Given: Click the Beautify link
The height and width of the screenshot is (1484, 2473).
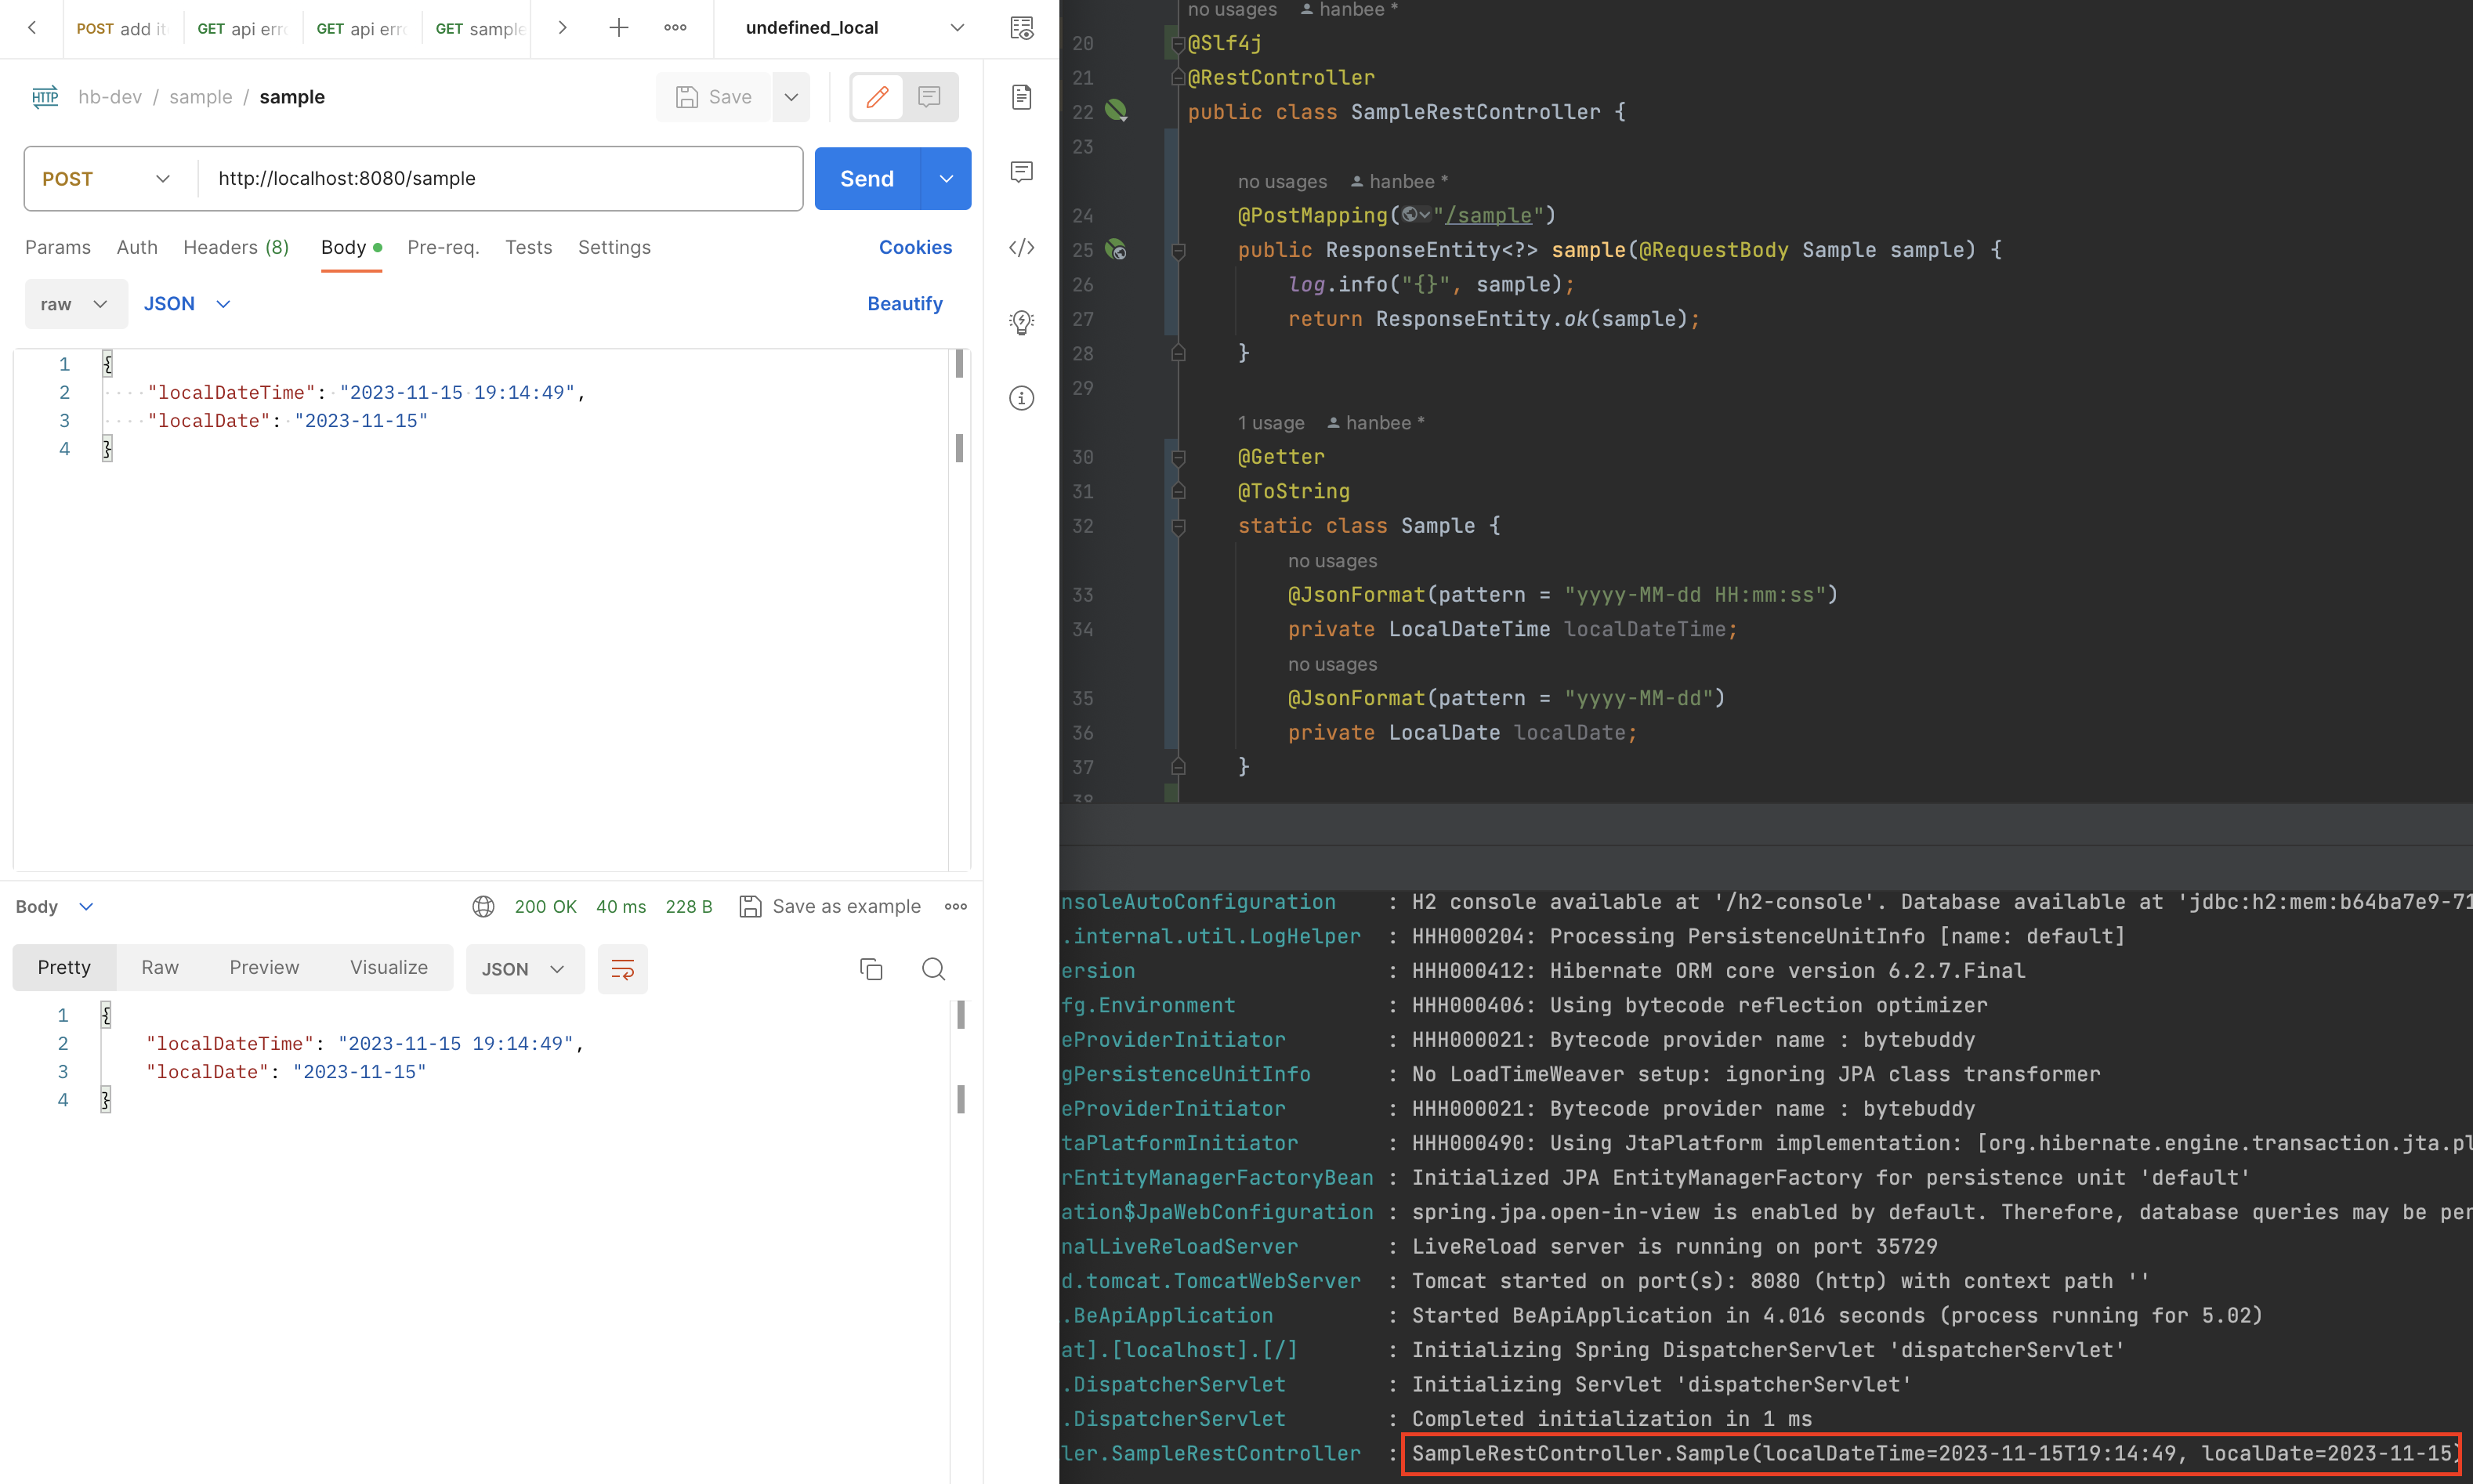Looking at the screenshot, I should (904, 304).
